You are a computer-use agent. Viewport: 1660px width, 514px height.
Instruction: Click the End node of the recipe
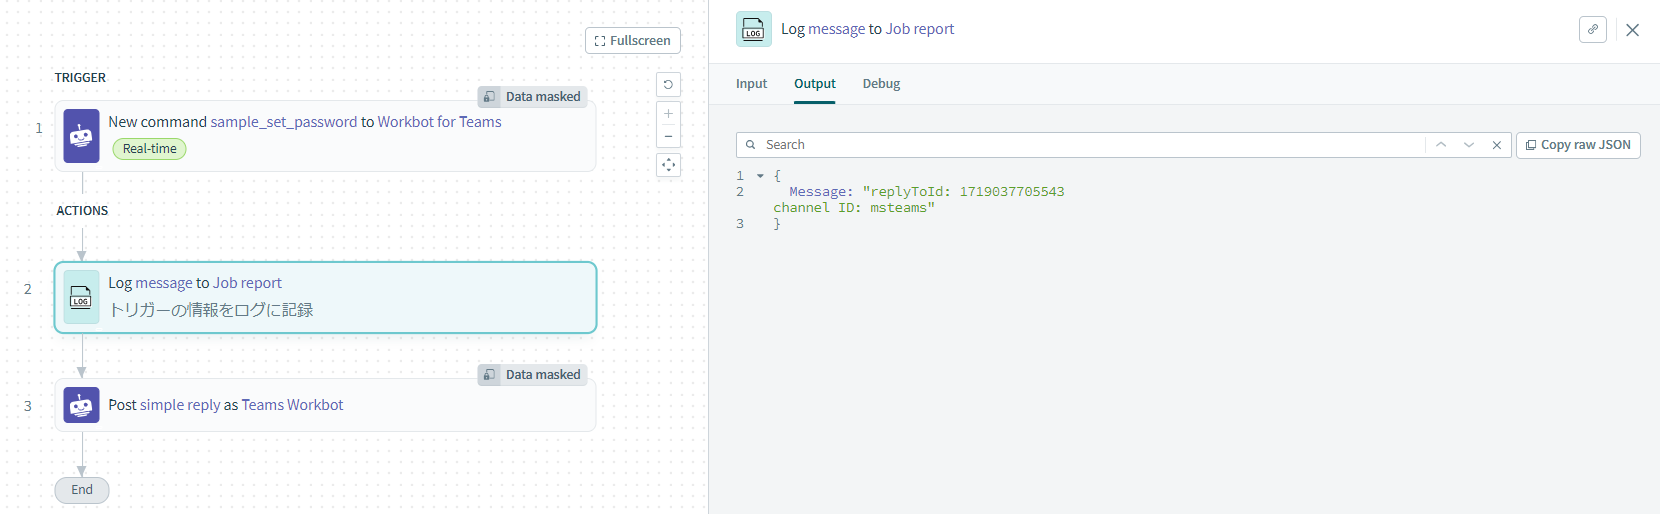tap(82, 490)
